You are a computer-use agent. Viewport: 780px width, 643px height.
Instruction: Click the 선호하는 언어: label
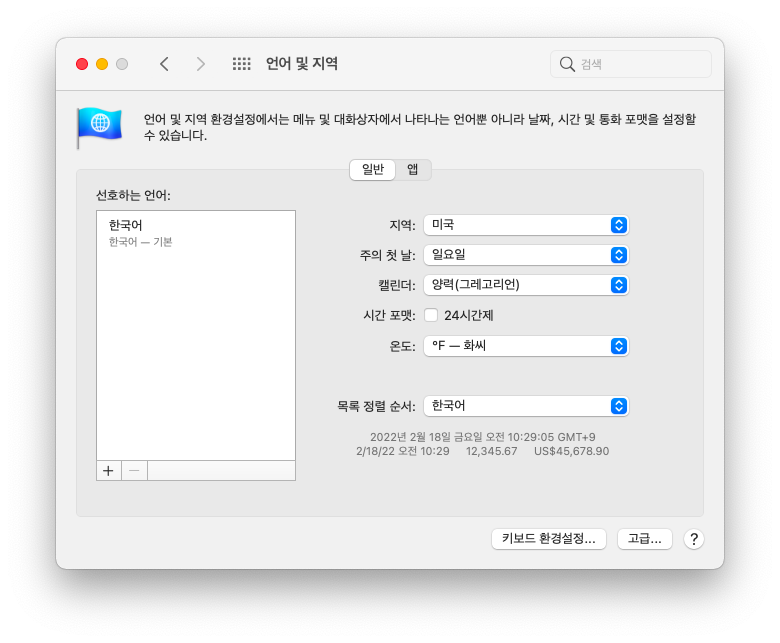[133, 195]
